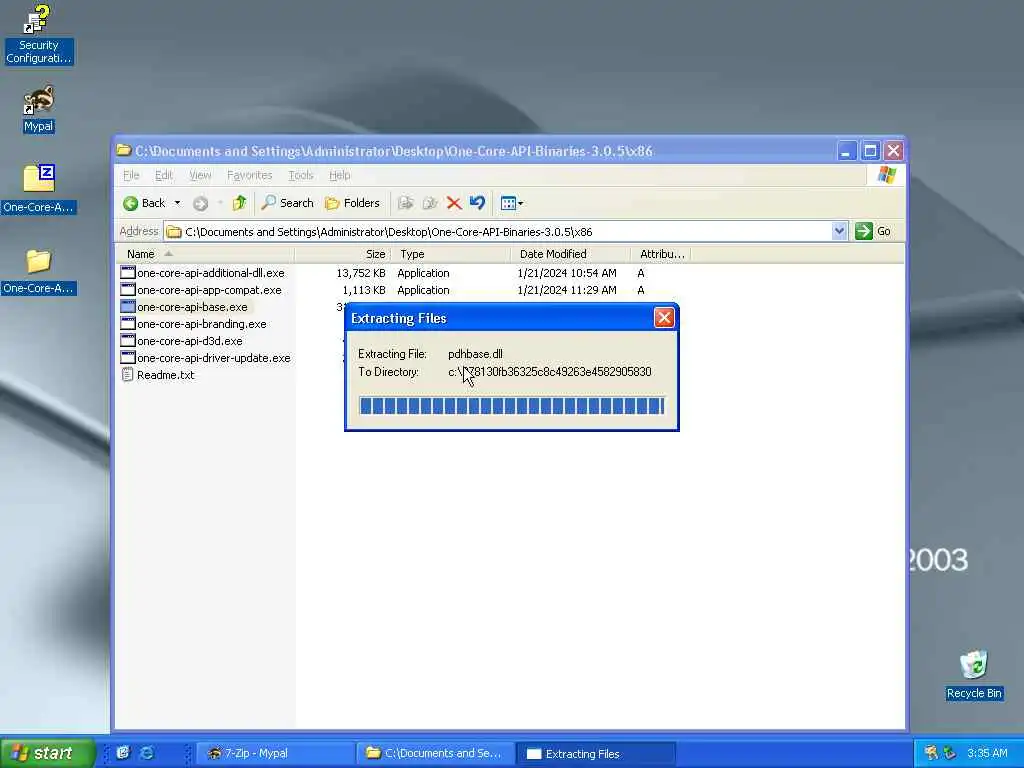Select one-core-api-additional-dll.exe file
This screenshot has height=768, width=1024.
click(202, 273)
